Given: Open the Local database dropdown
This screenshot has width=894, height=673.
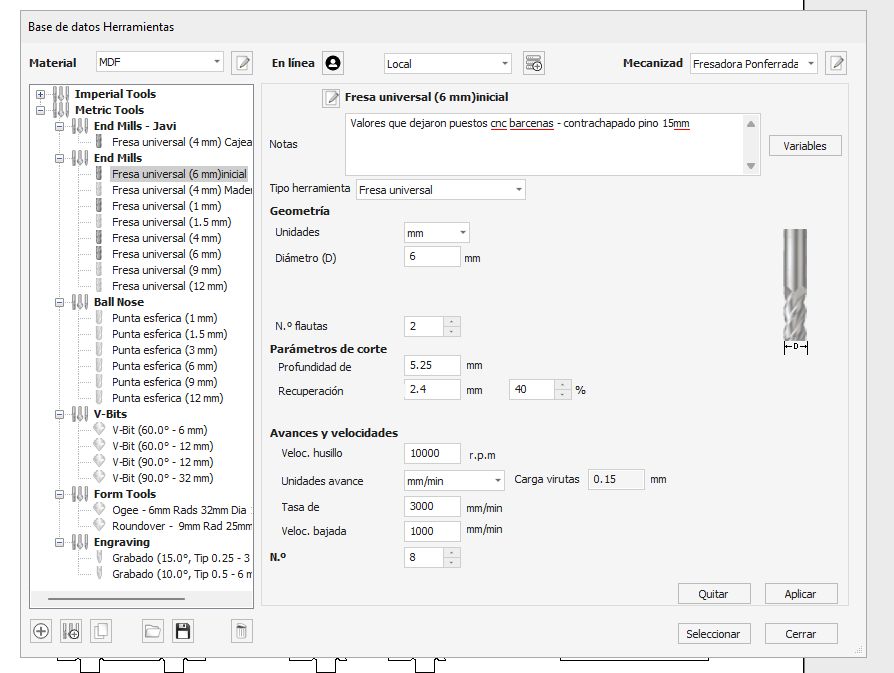Looking at the screenshot, I should (x=448, y=64).
